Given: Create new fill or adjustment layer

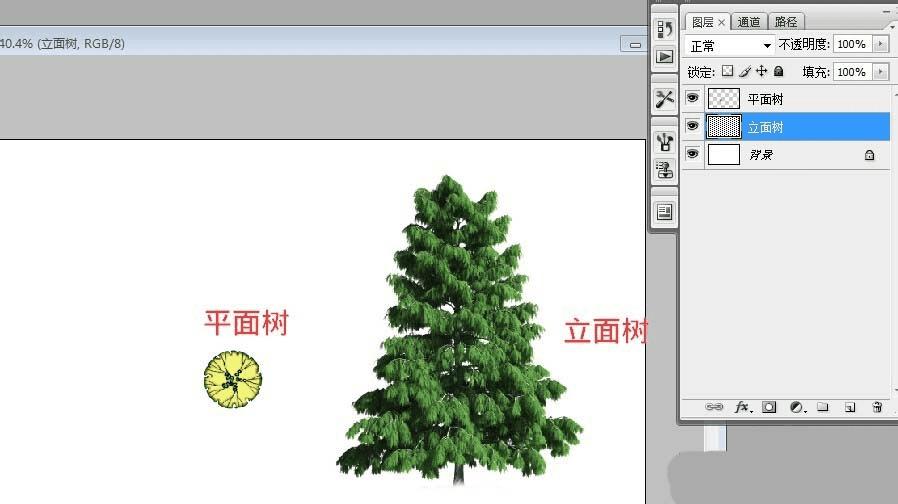Looking at the screenshot, I should (x=797, y=407).
